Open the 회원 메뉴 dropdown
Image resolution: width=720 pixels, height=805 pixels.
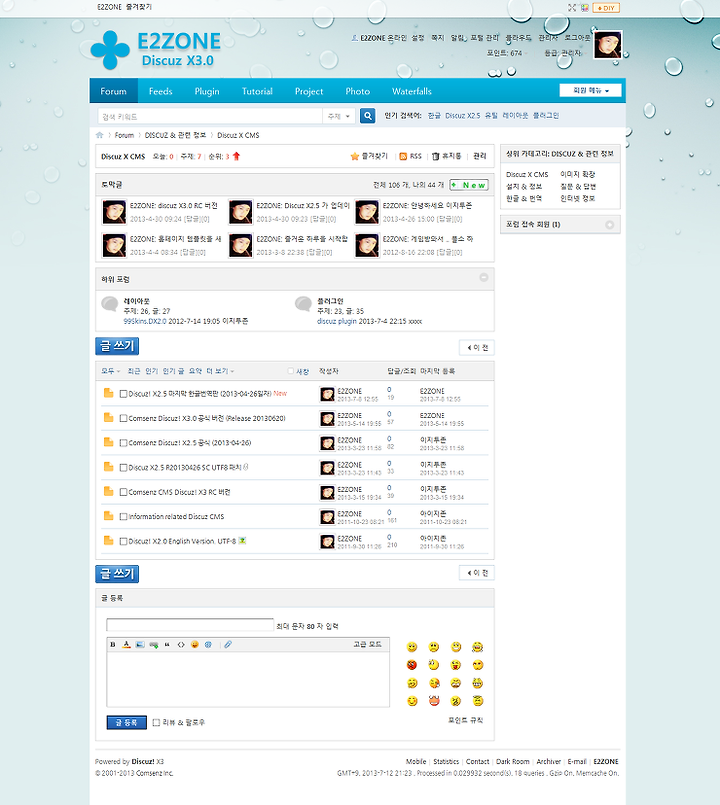pyautogui.click(x=591, y=90)
